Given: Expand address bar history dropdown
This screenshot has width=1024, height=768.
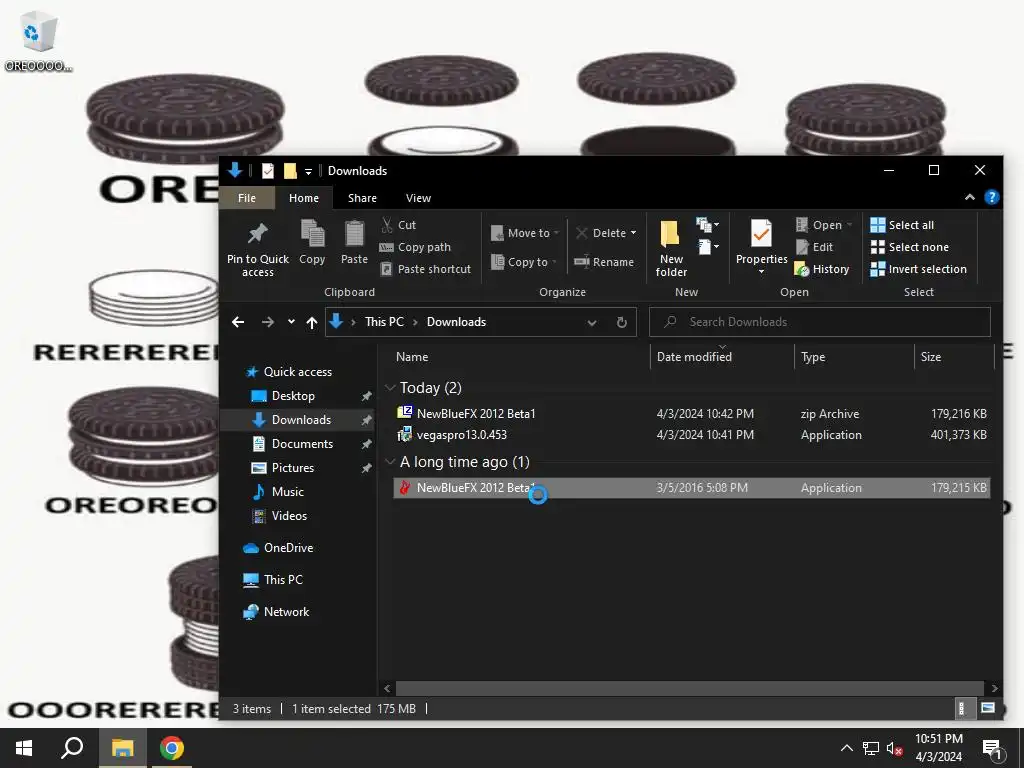Looking at the screenshot, I should click(x=592, y=322).
